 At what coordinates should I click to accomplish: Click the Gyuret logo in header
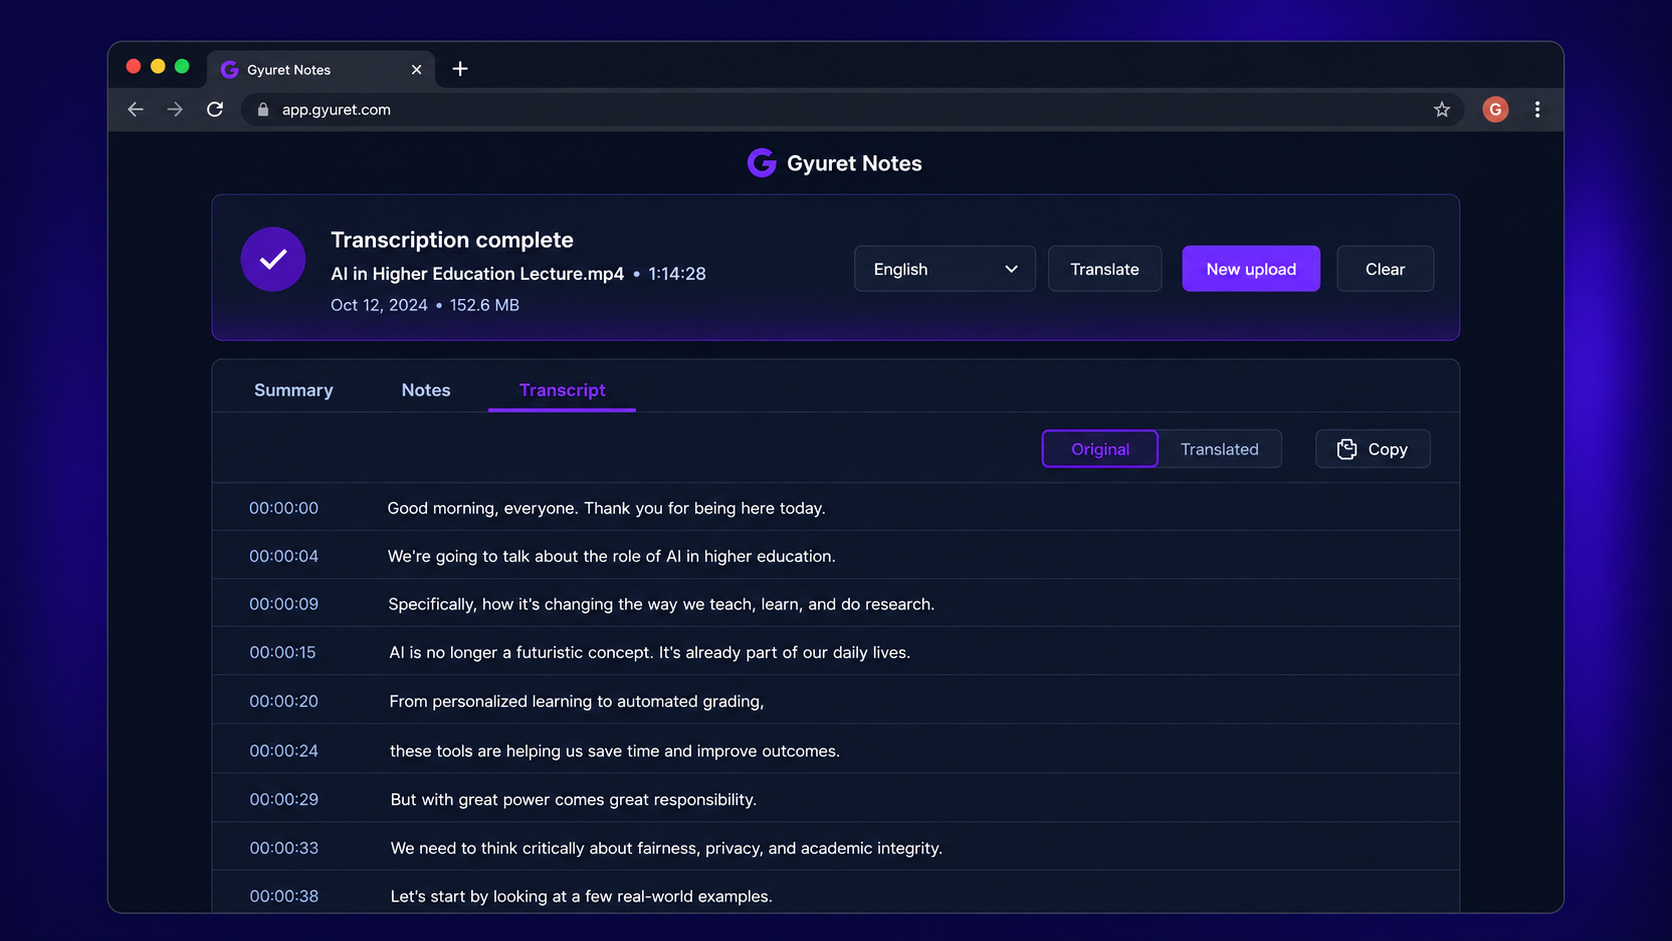pos(761,163)
